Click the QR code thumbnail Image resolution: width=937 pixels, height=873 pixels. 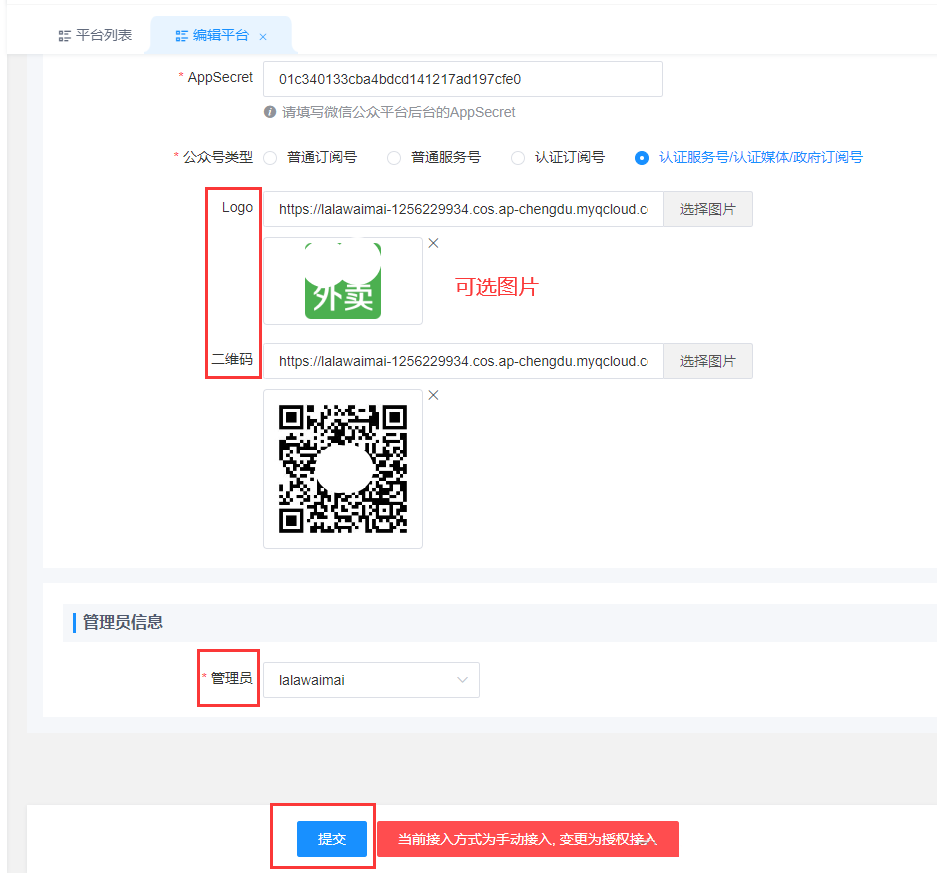[343, 469]
